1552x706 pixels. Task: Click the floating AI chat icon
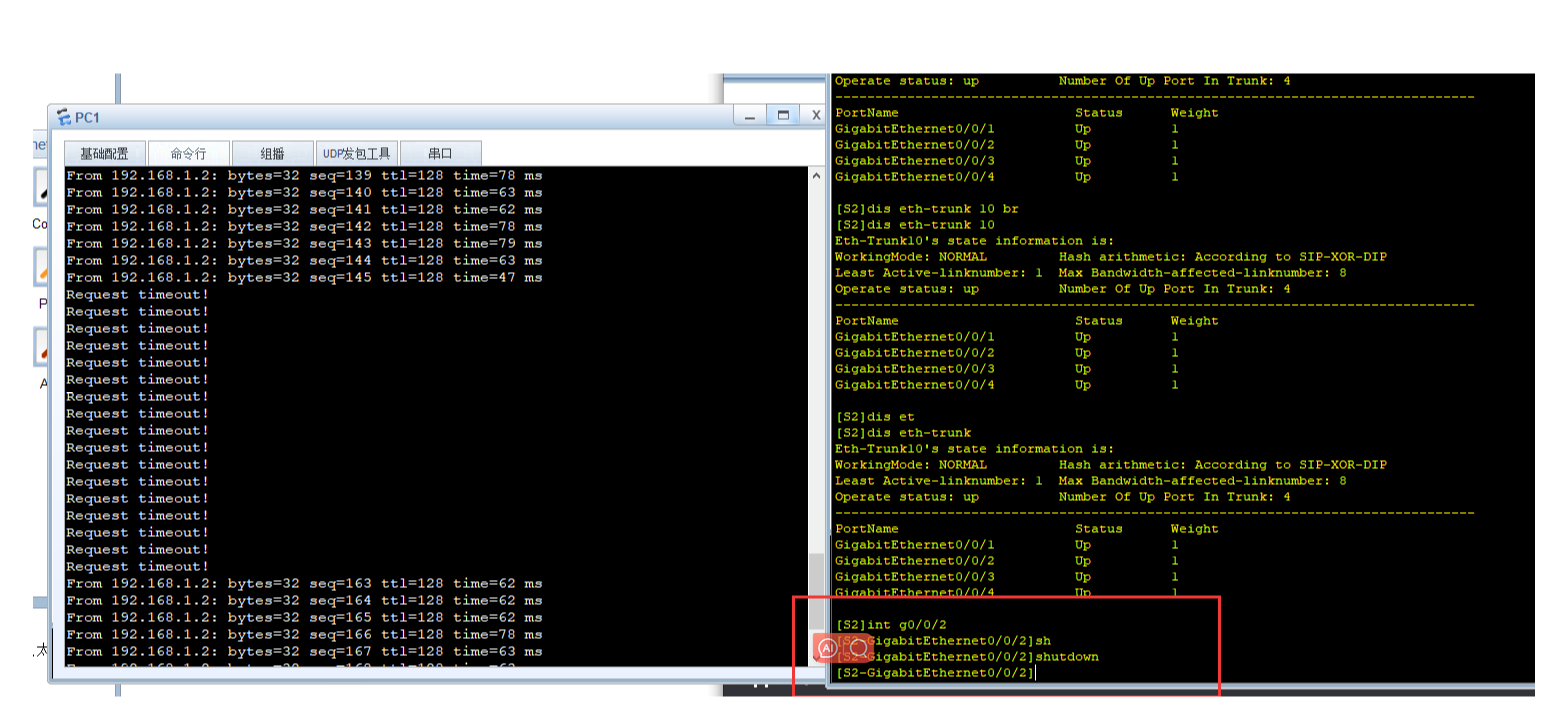click(827, 648)
